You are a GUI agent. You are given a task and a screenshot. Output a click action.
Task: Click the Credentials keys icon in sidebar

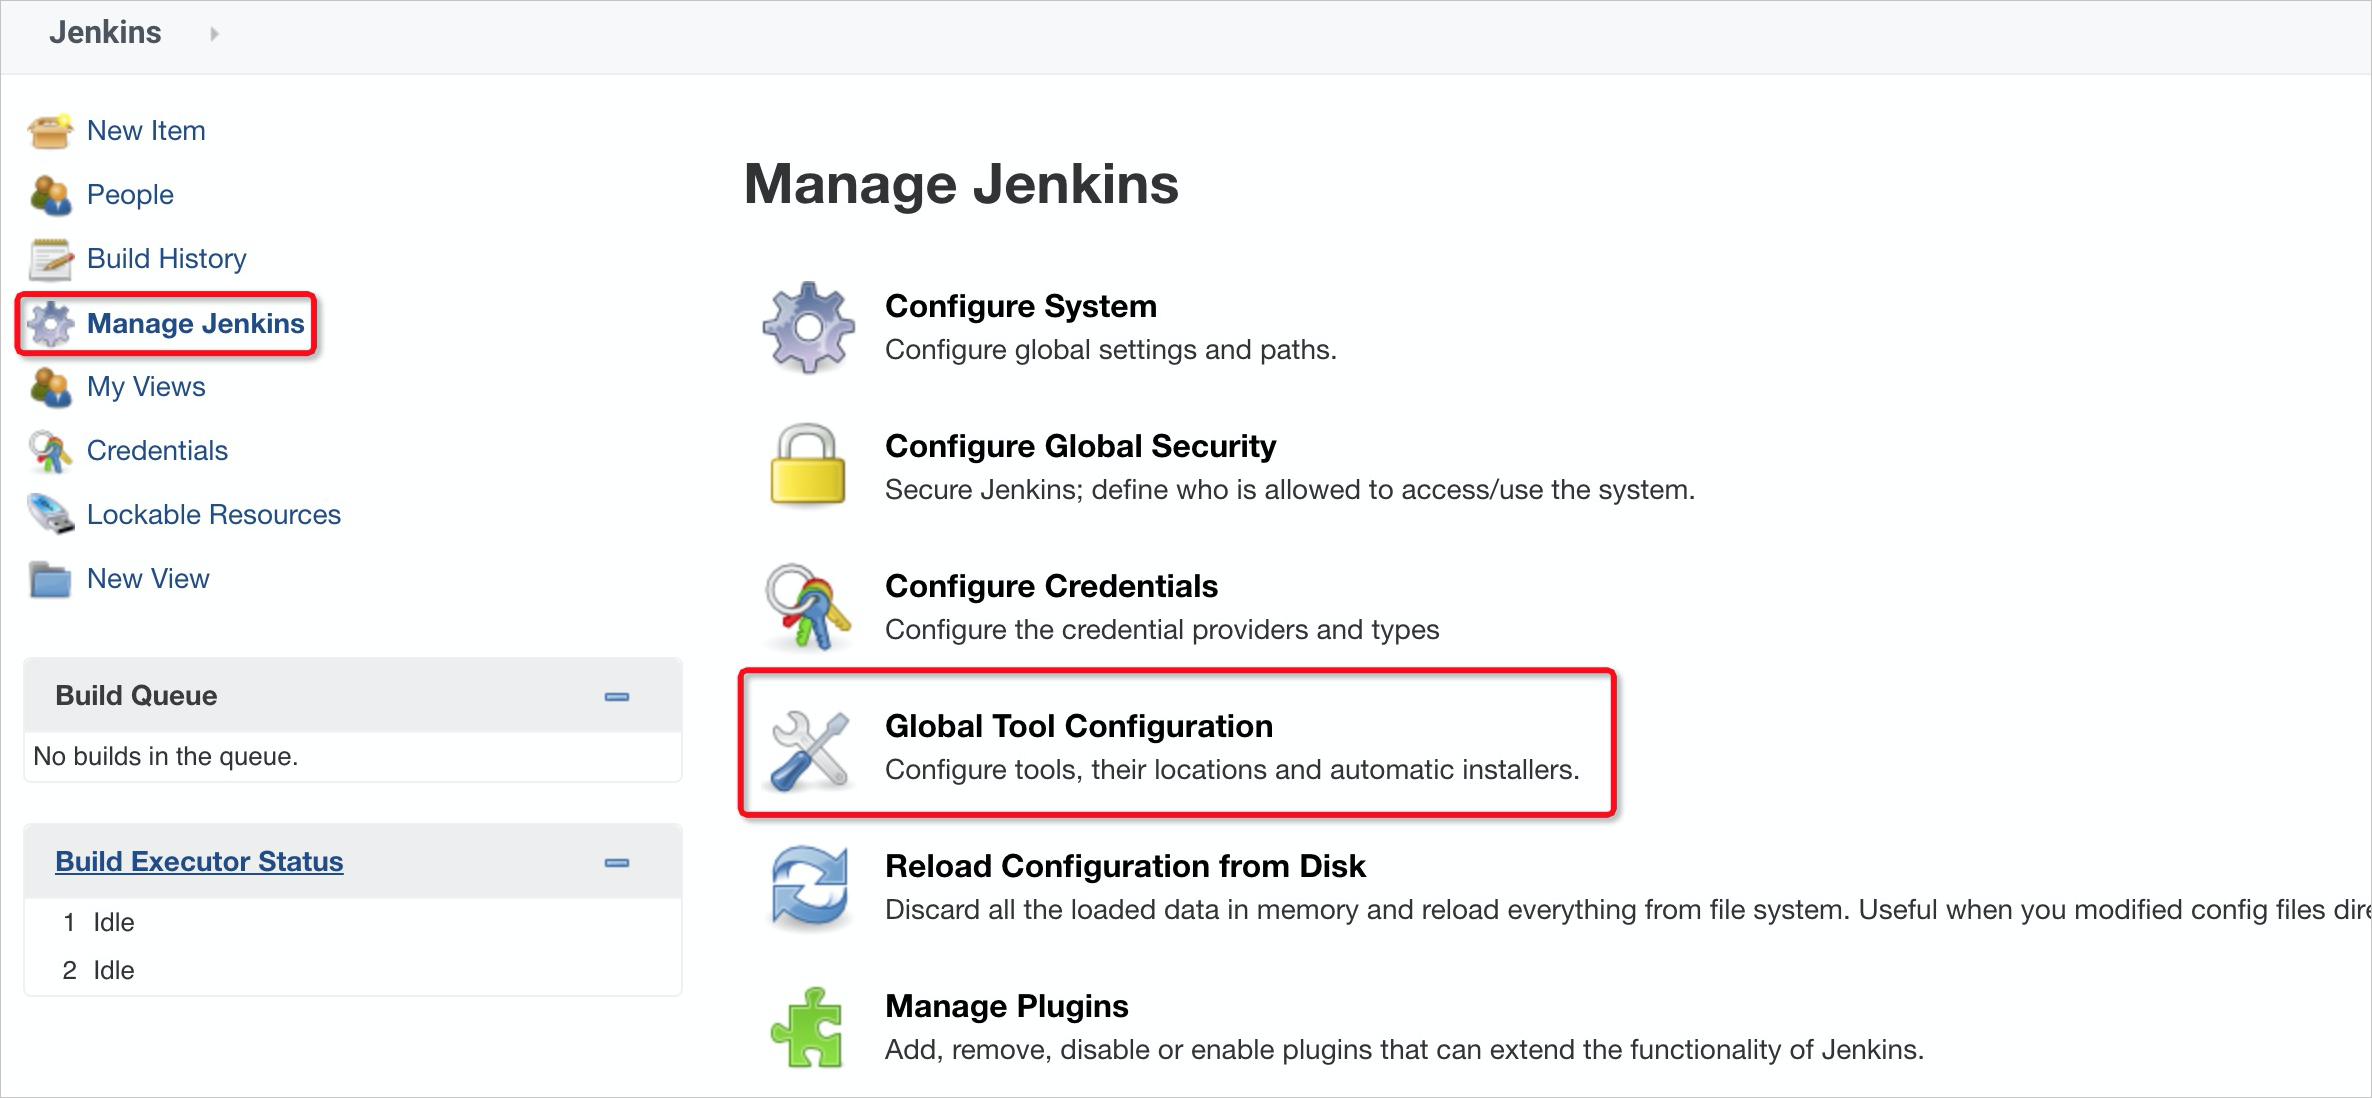pos(50,451)
